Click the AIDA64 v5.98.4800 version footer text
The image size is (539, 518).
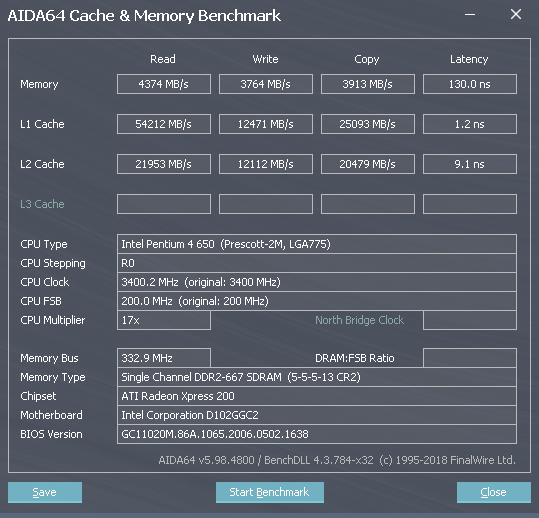tap(337, 460)
